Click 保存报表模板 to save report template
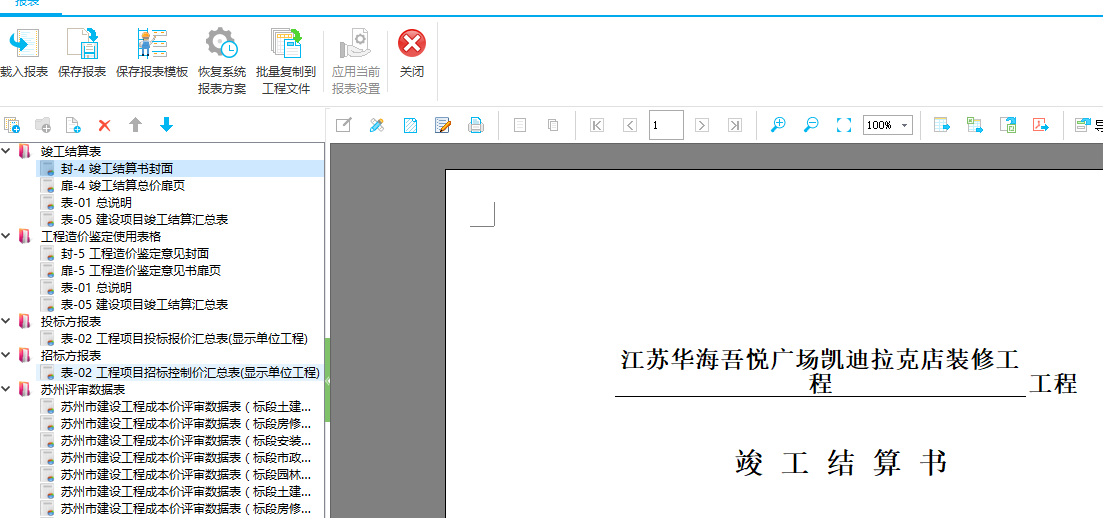 pos(152,53)
